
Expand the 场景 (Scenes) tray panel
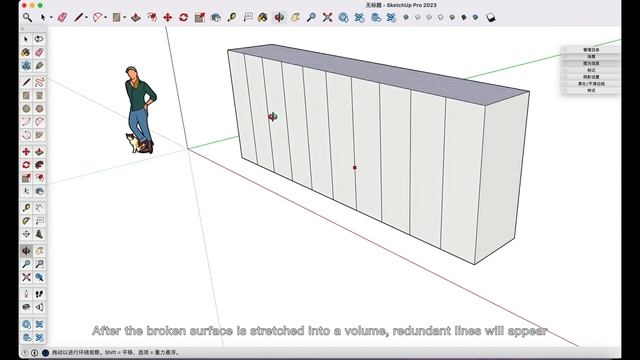(x=591, y=56)
